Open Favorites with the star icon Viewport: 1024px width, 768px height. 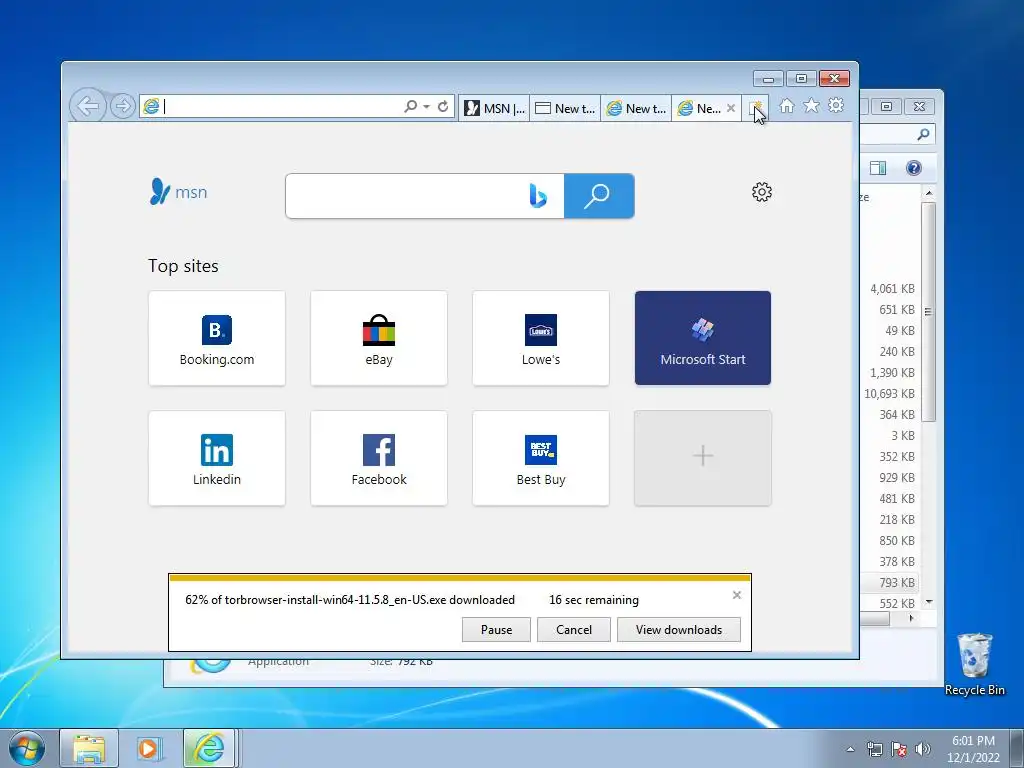point(811,105)
